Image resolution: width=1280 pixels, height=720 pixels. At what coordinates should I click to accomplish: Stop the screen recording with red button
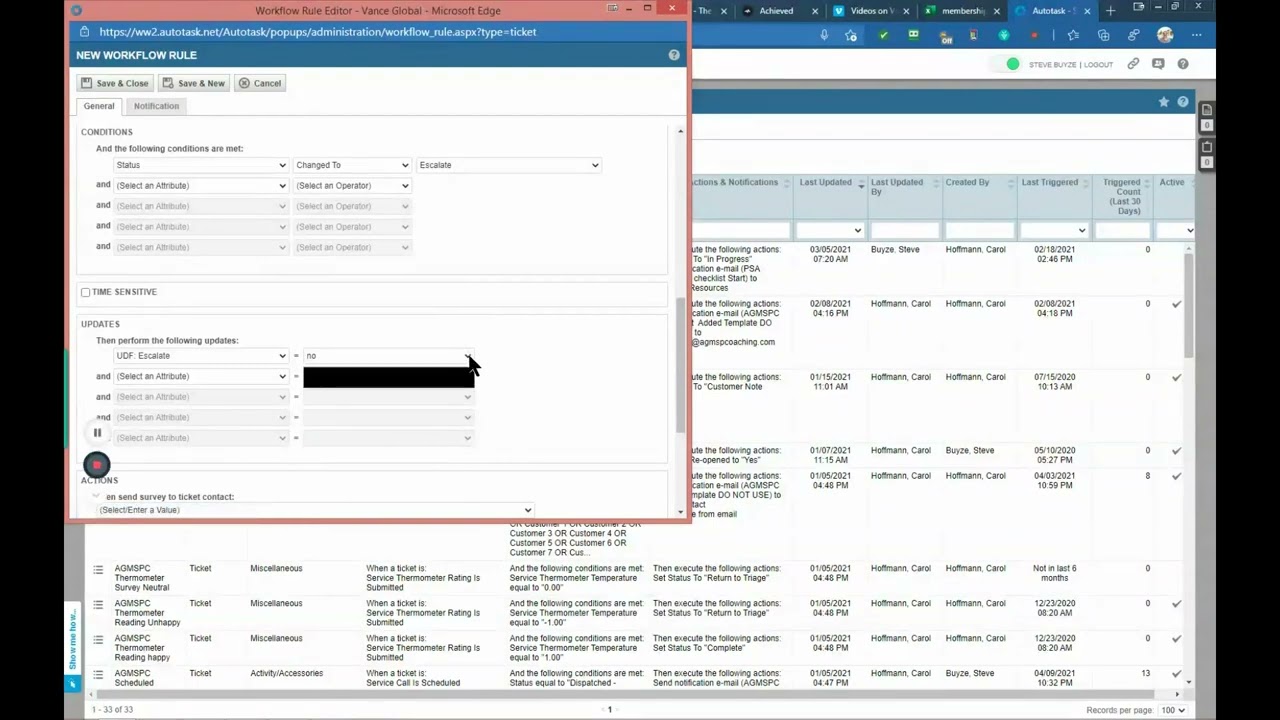(x=97, y=465)
